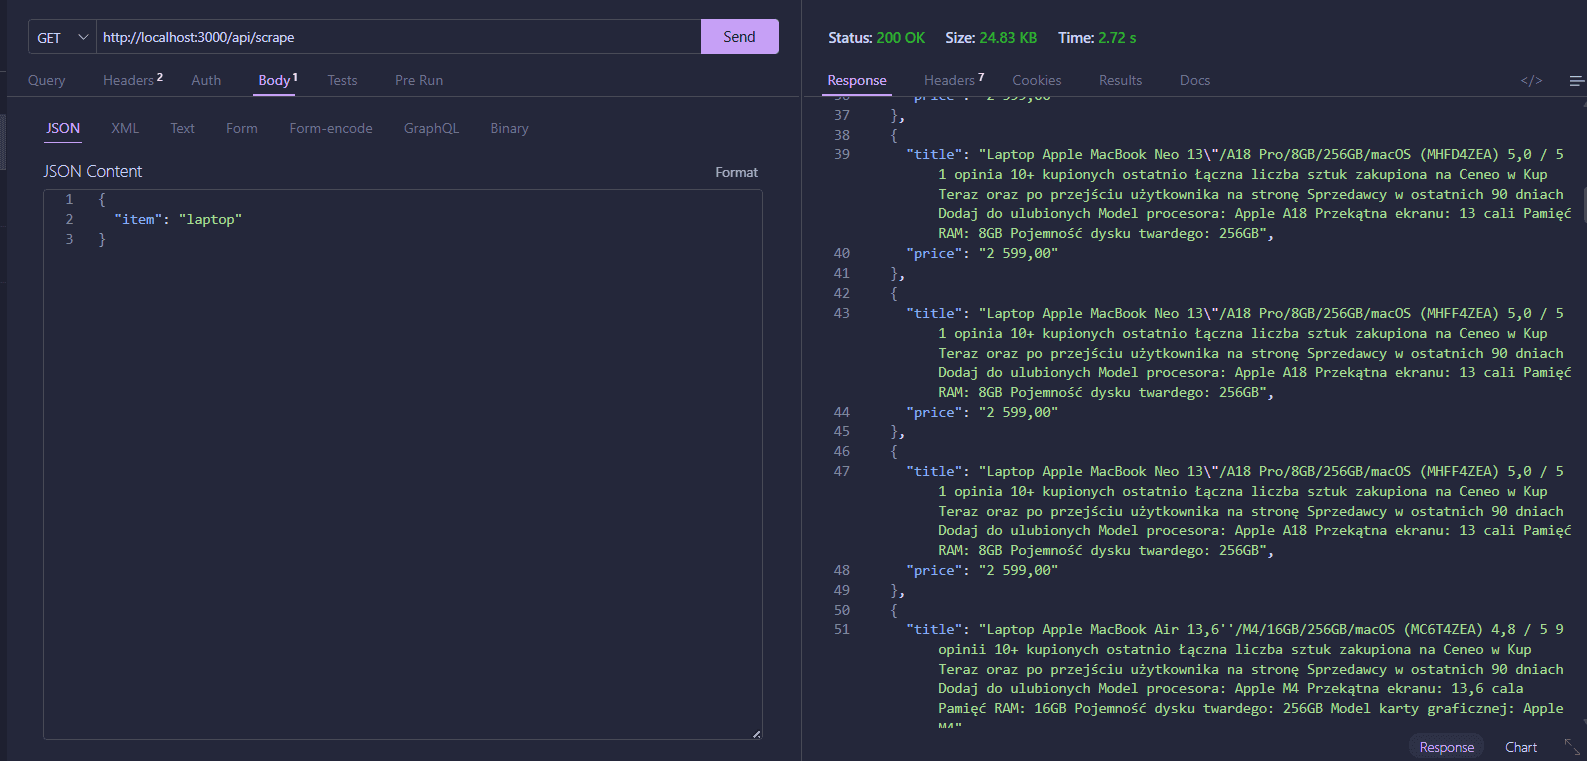Open the code snippet view icon
Viewport: 1587px width, 761px height.
point(1531,81)
